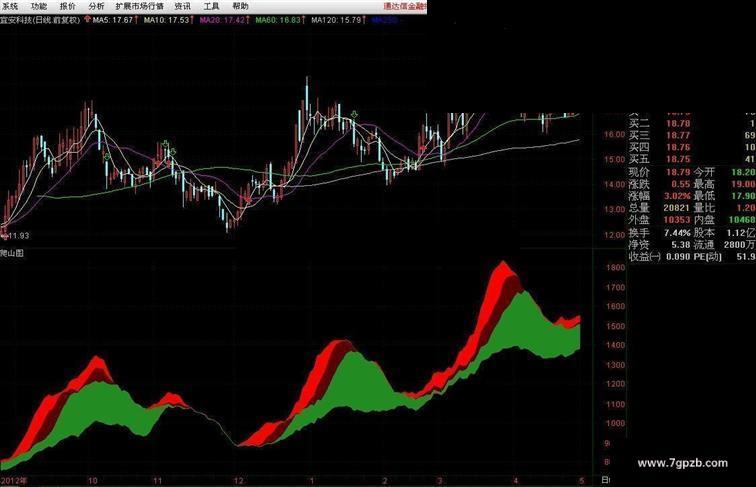Screen dimensions: 756x487
Task: Select the 买三 bid row at 18.77
Action: coord(692,135)
